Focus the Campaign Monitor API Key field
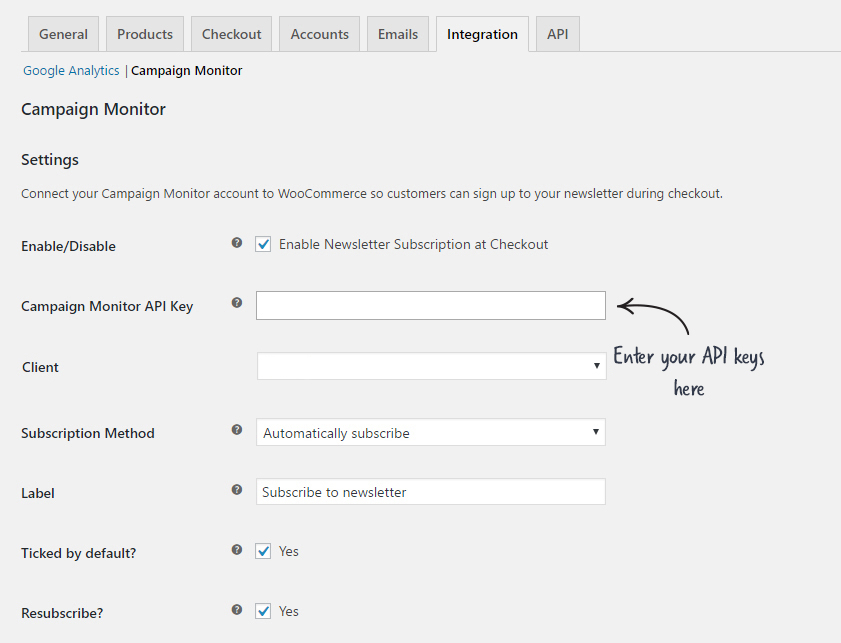The image size is (841, 643). 431,306
